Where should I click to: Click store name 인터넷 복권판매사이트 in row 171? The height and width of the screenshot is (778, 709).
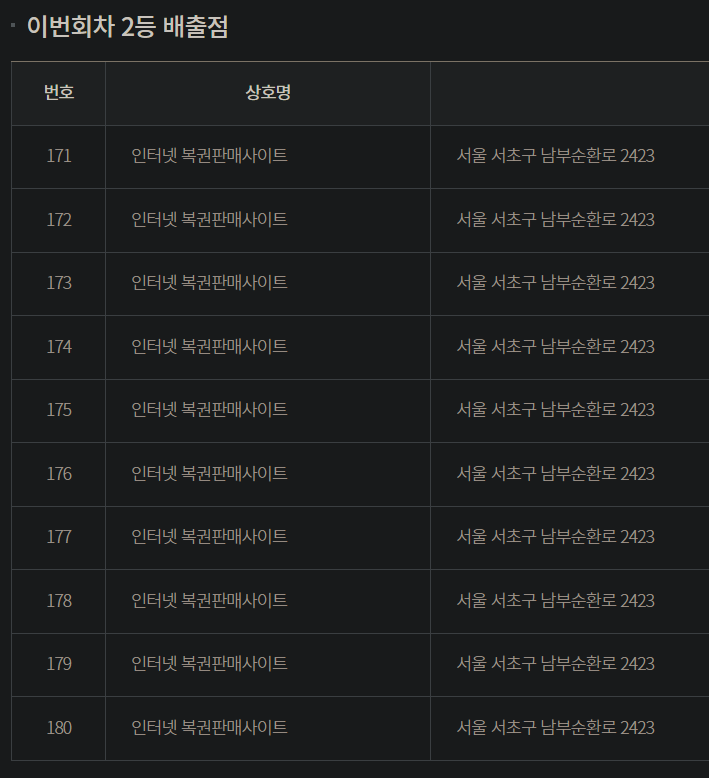pos(209,156)
